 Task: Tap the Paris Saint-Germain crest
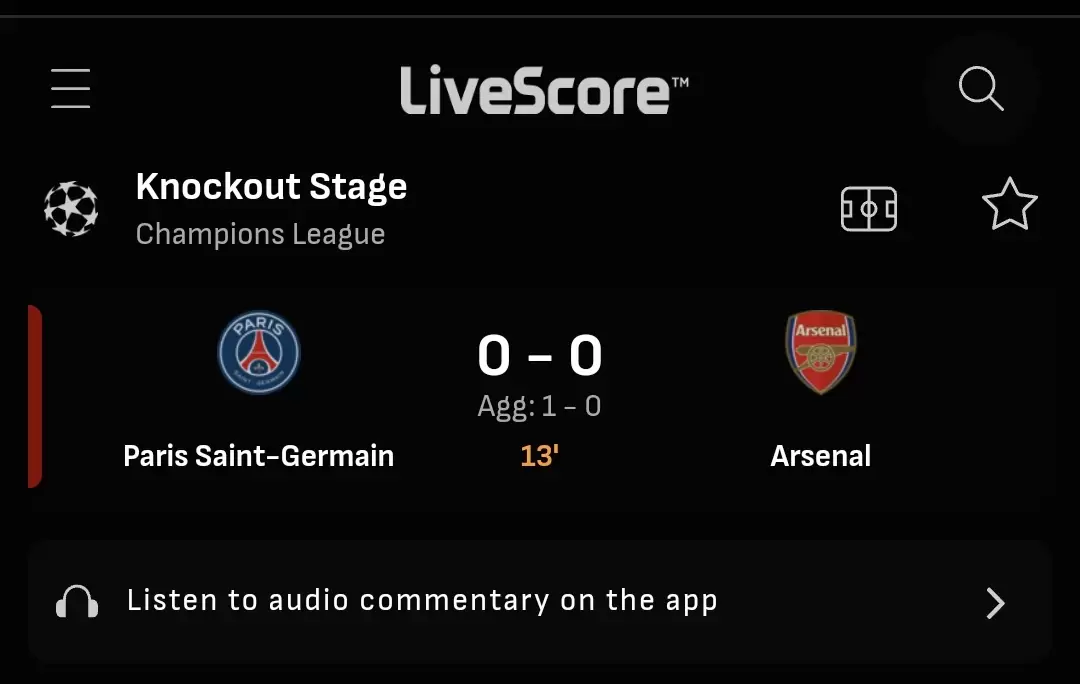259,352
